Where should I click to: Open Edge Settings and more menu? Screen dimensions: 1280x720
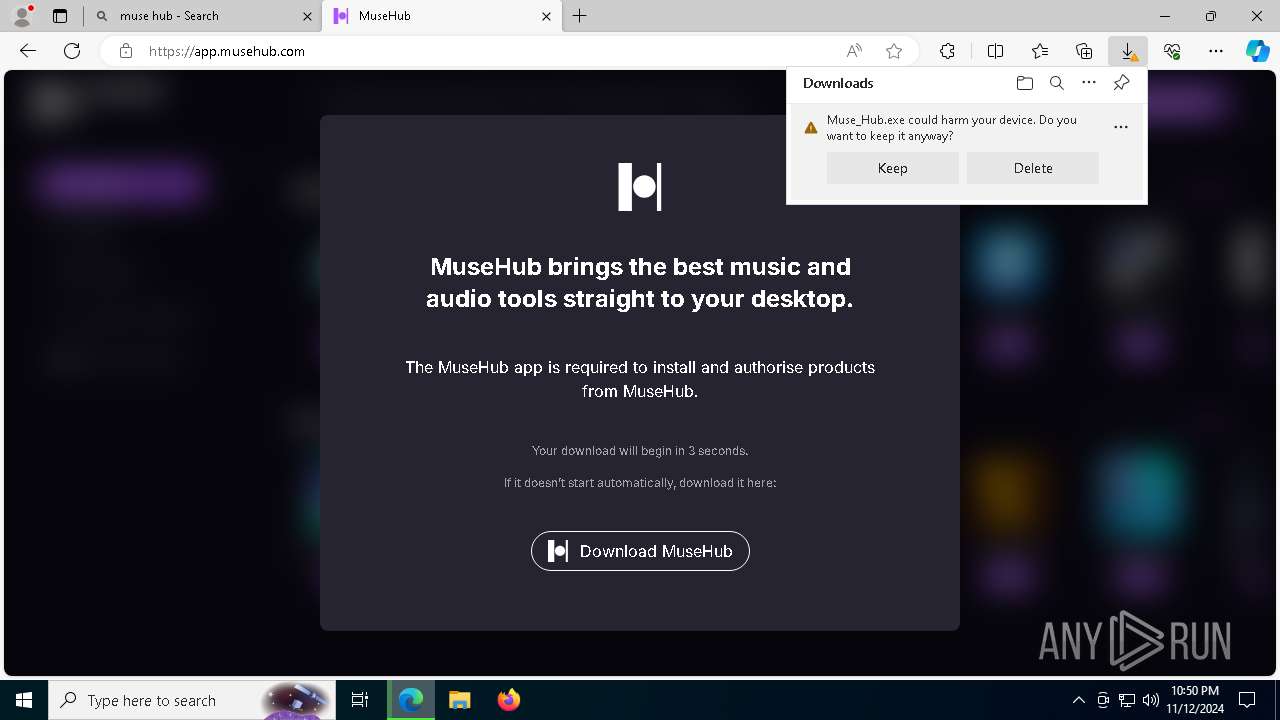click(x=1216, y=51)
